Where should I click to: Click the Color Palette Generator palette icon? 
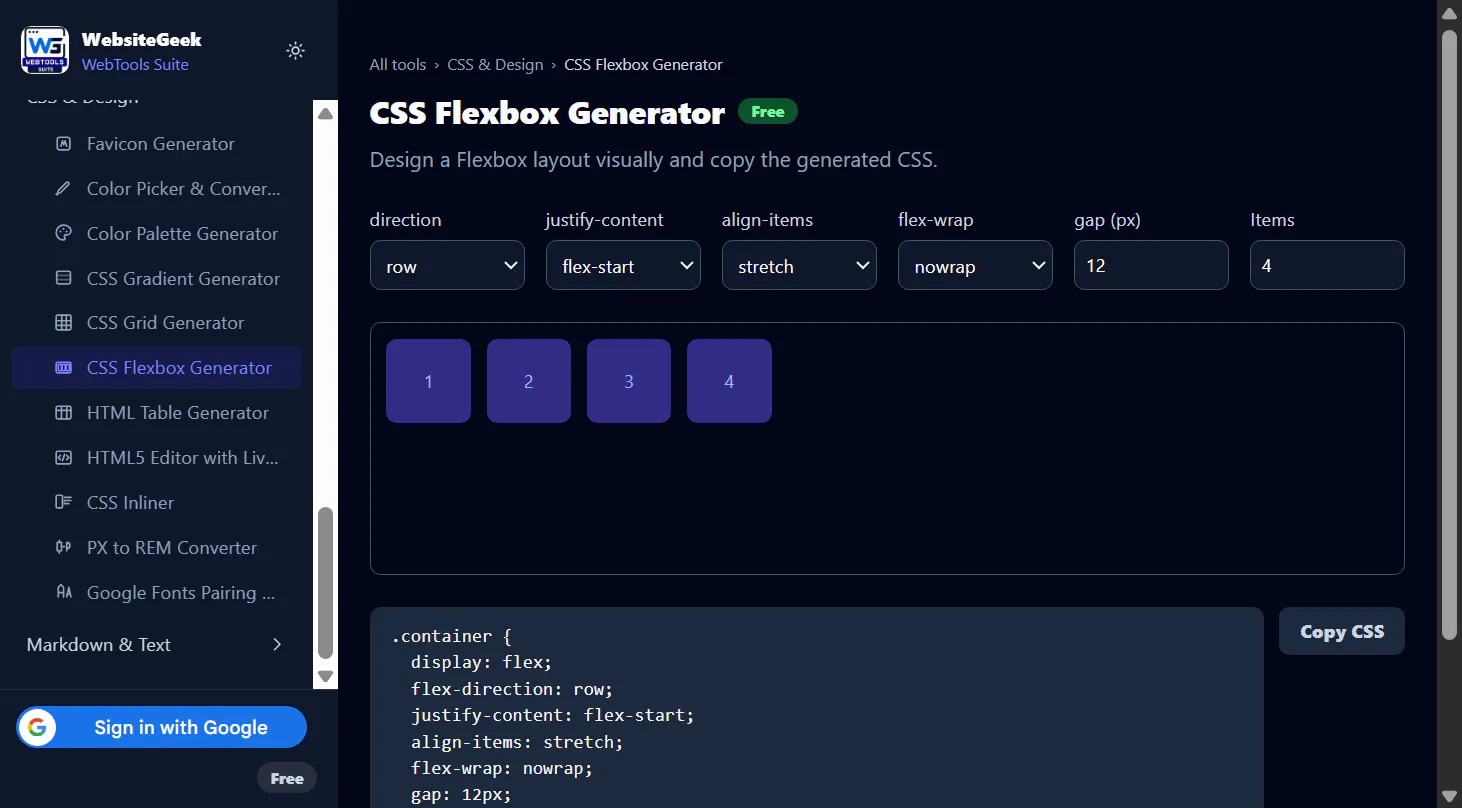pos(64,234)
